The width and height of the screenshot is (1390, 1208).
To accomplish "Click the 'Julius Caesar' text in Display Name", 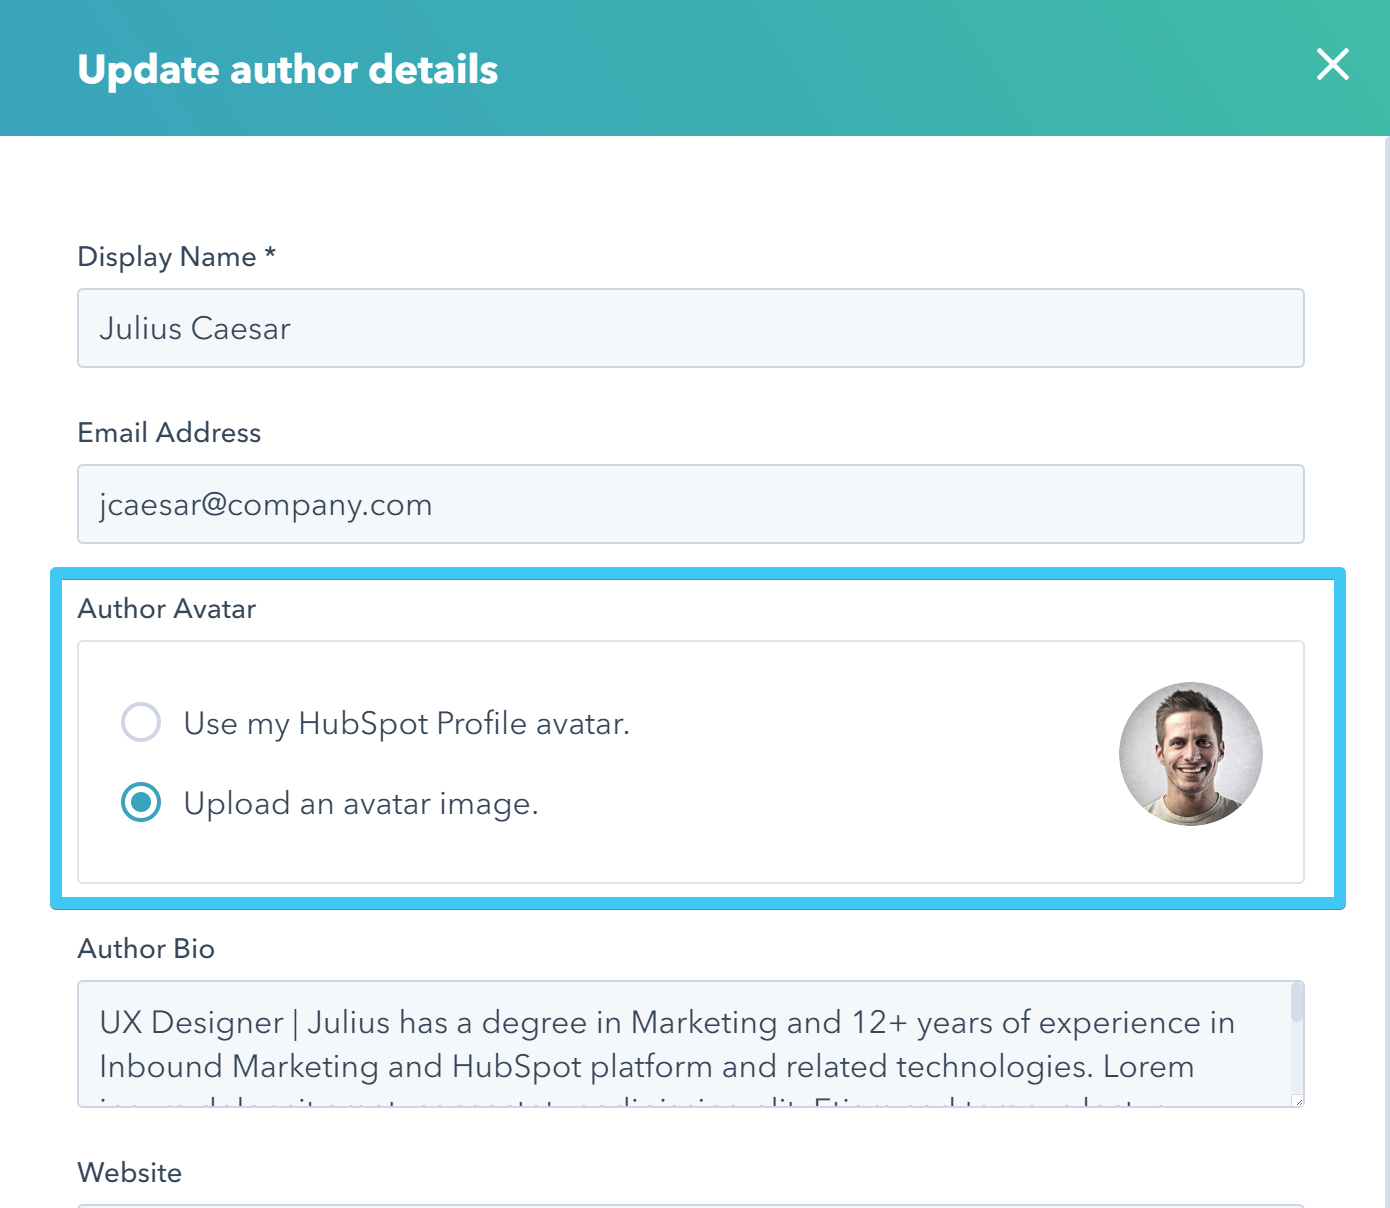I will pos(195,328).
